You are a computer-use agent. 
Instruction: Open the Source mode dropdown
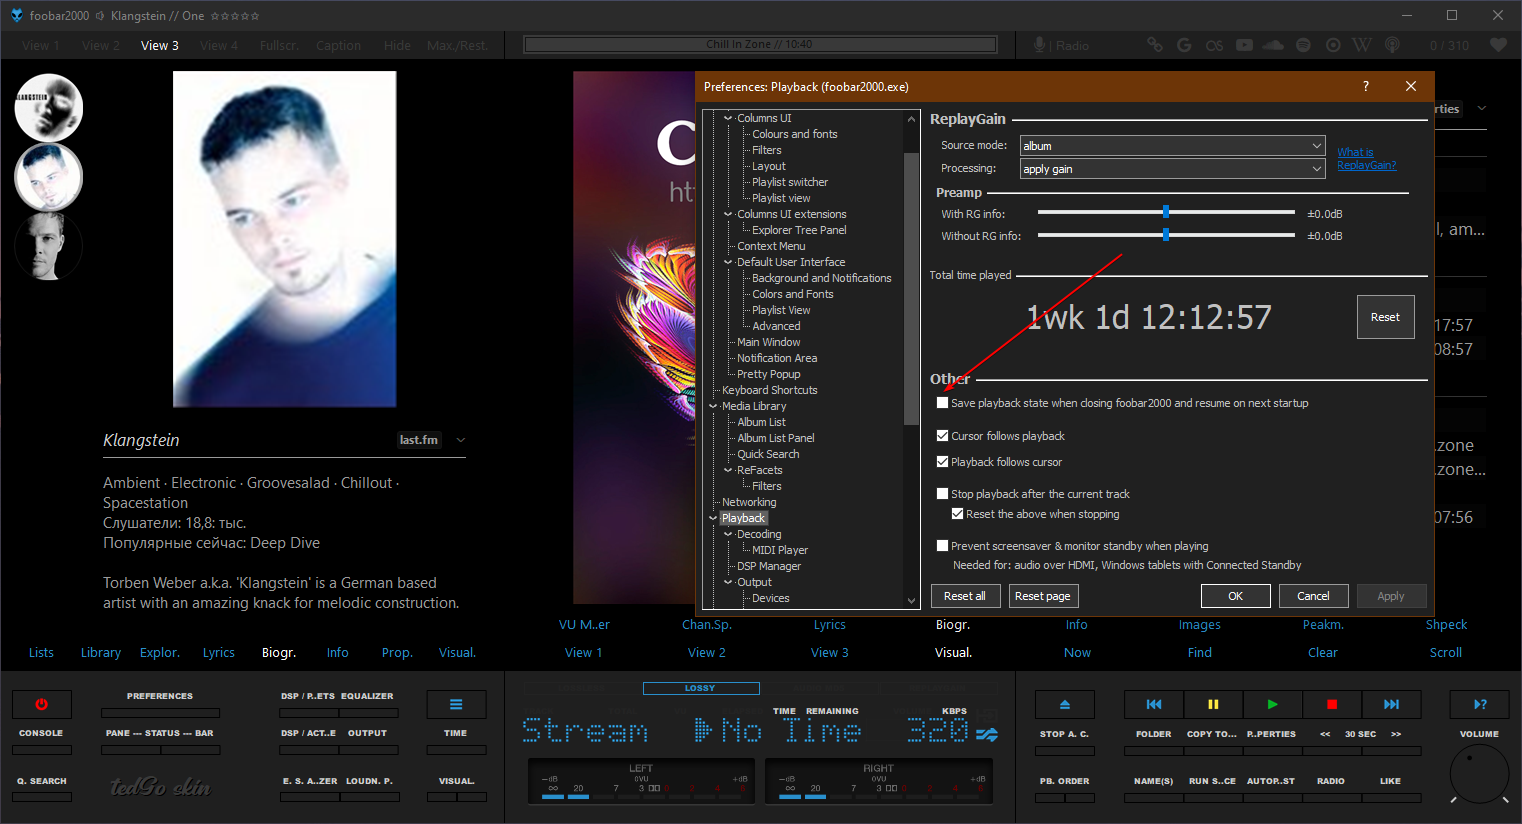1172,146
